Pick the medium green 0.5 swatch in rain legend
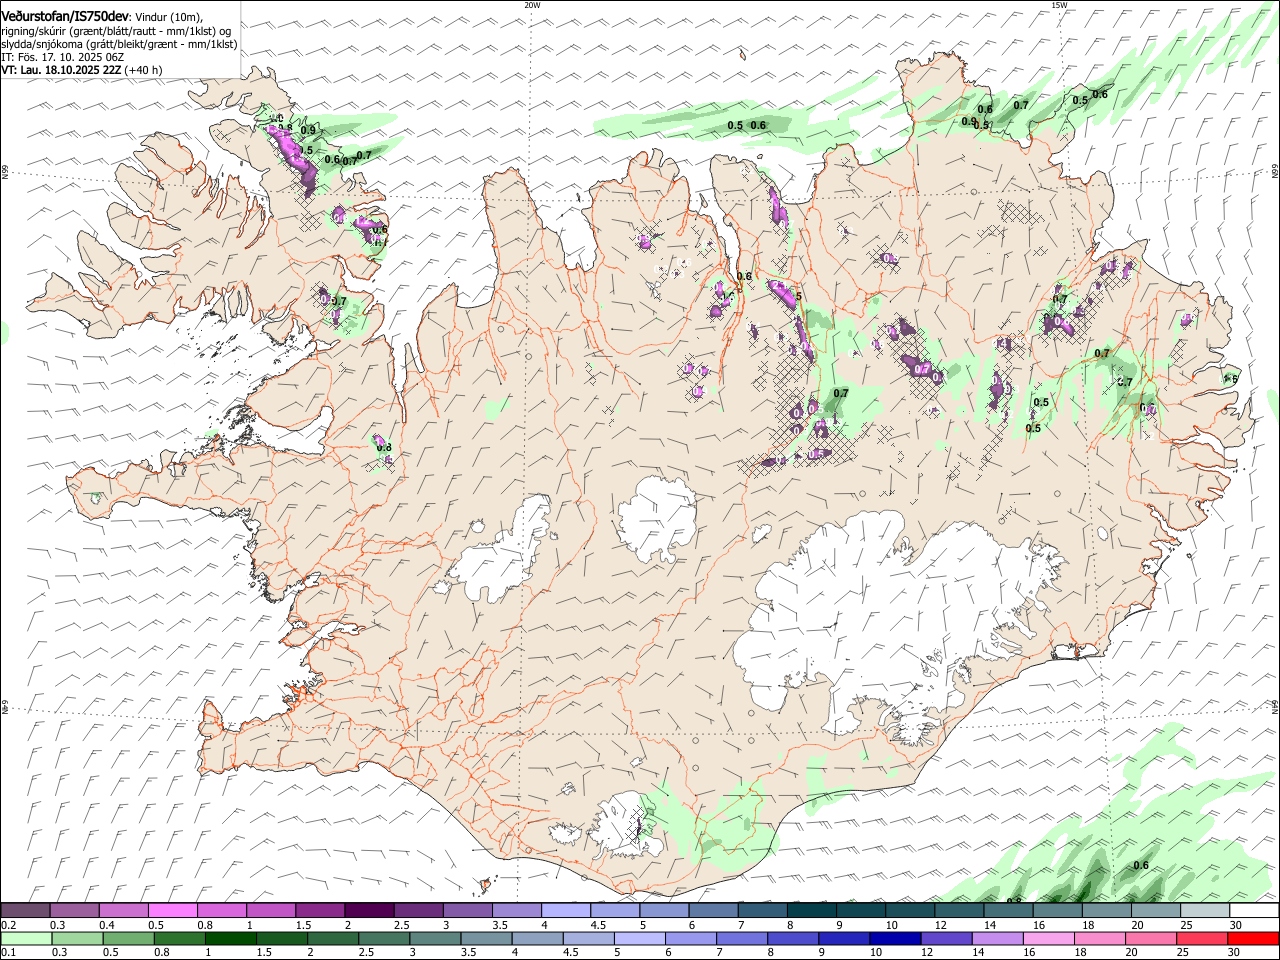 [128, 939]
